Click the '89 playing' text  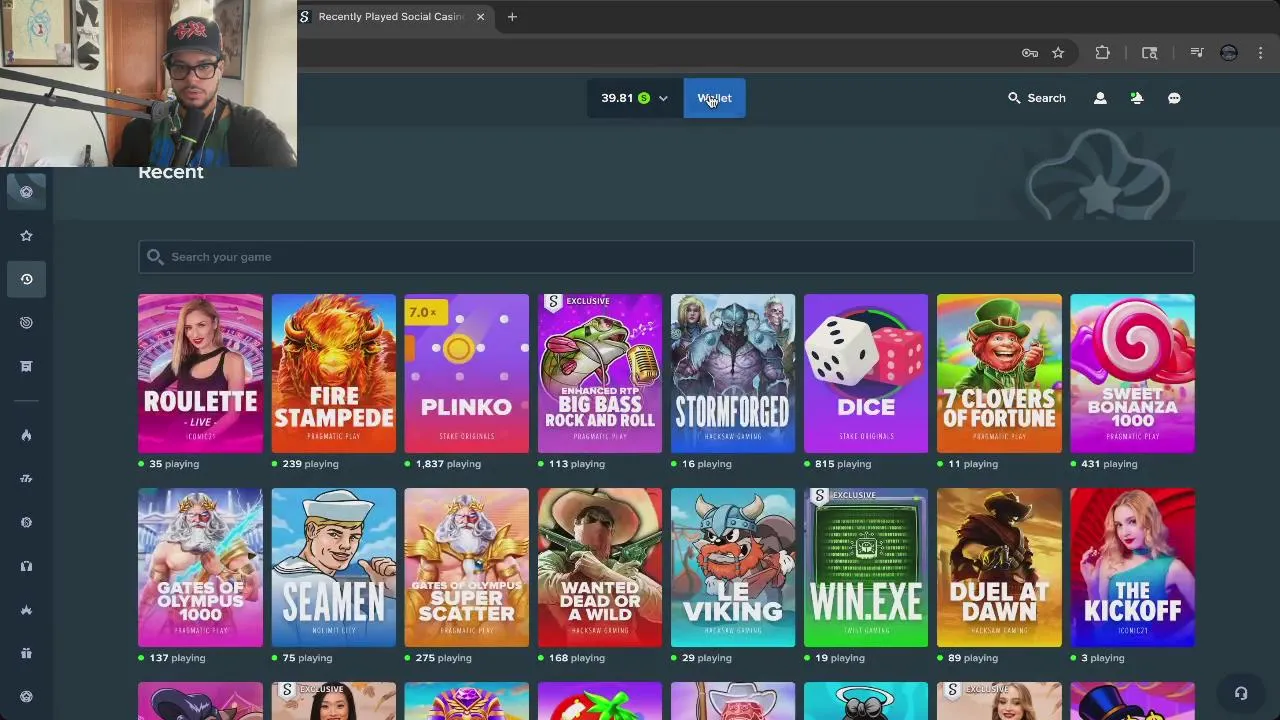973,658
